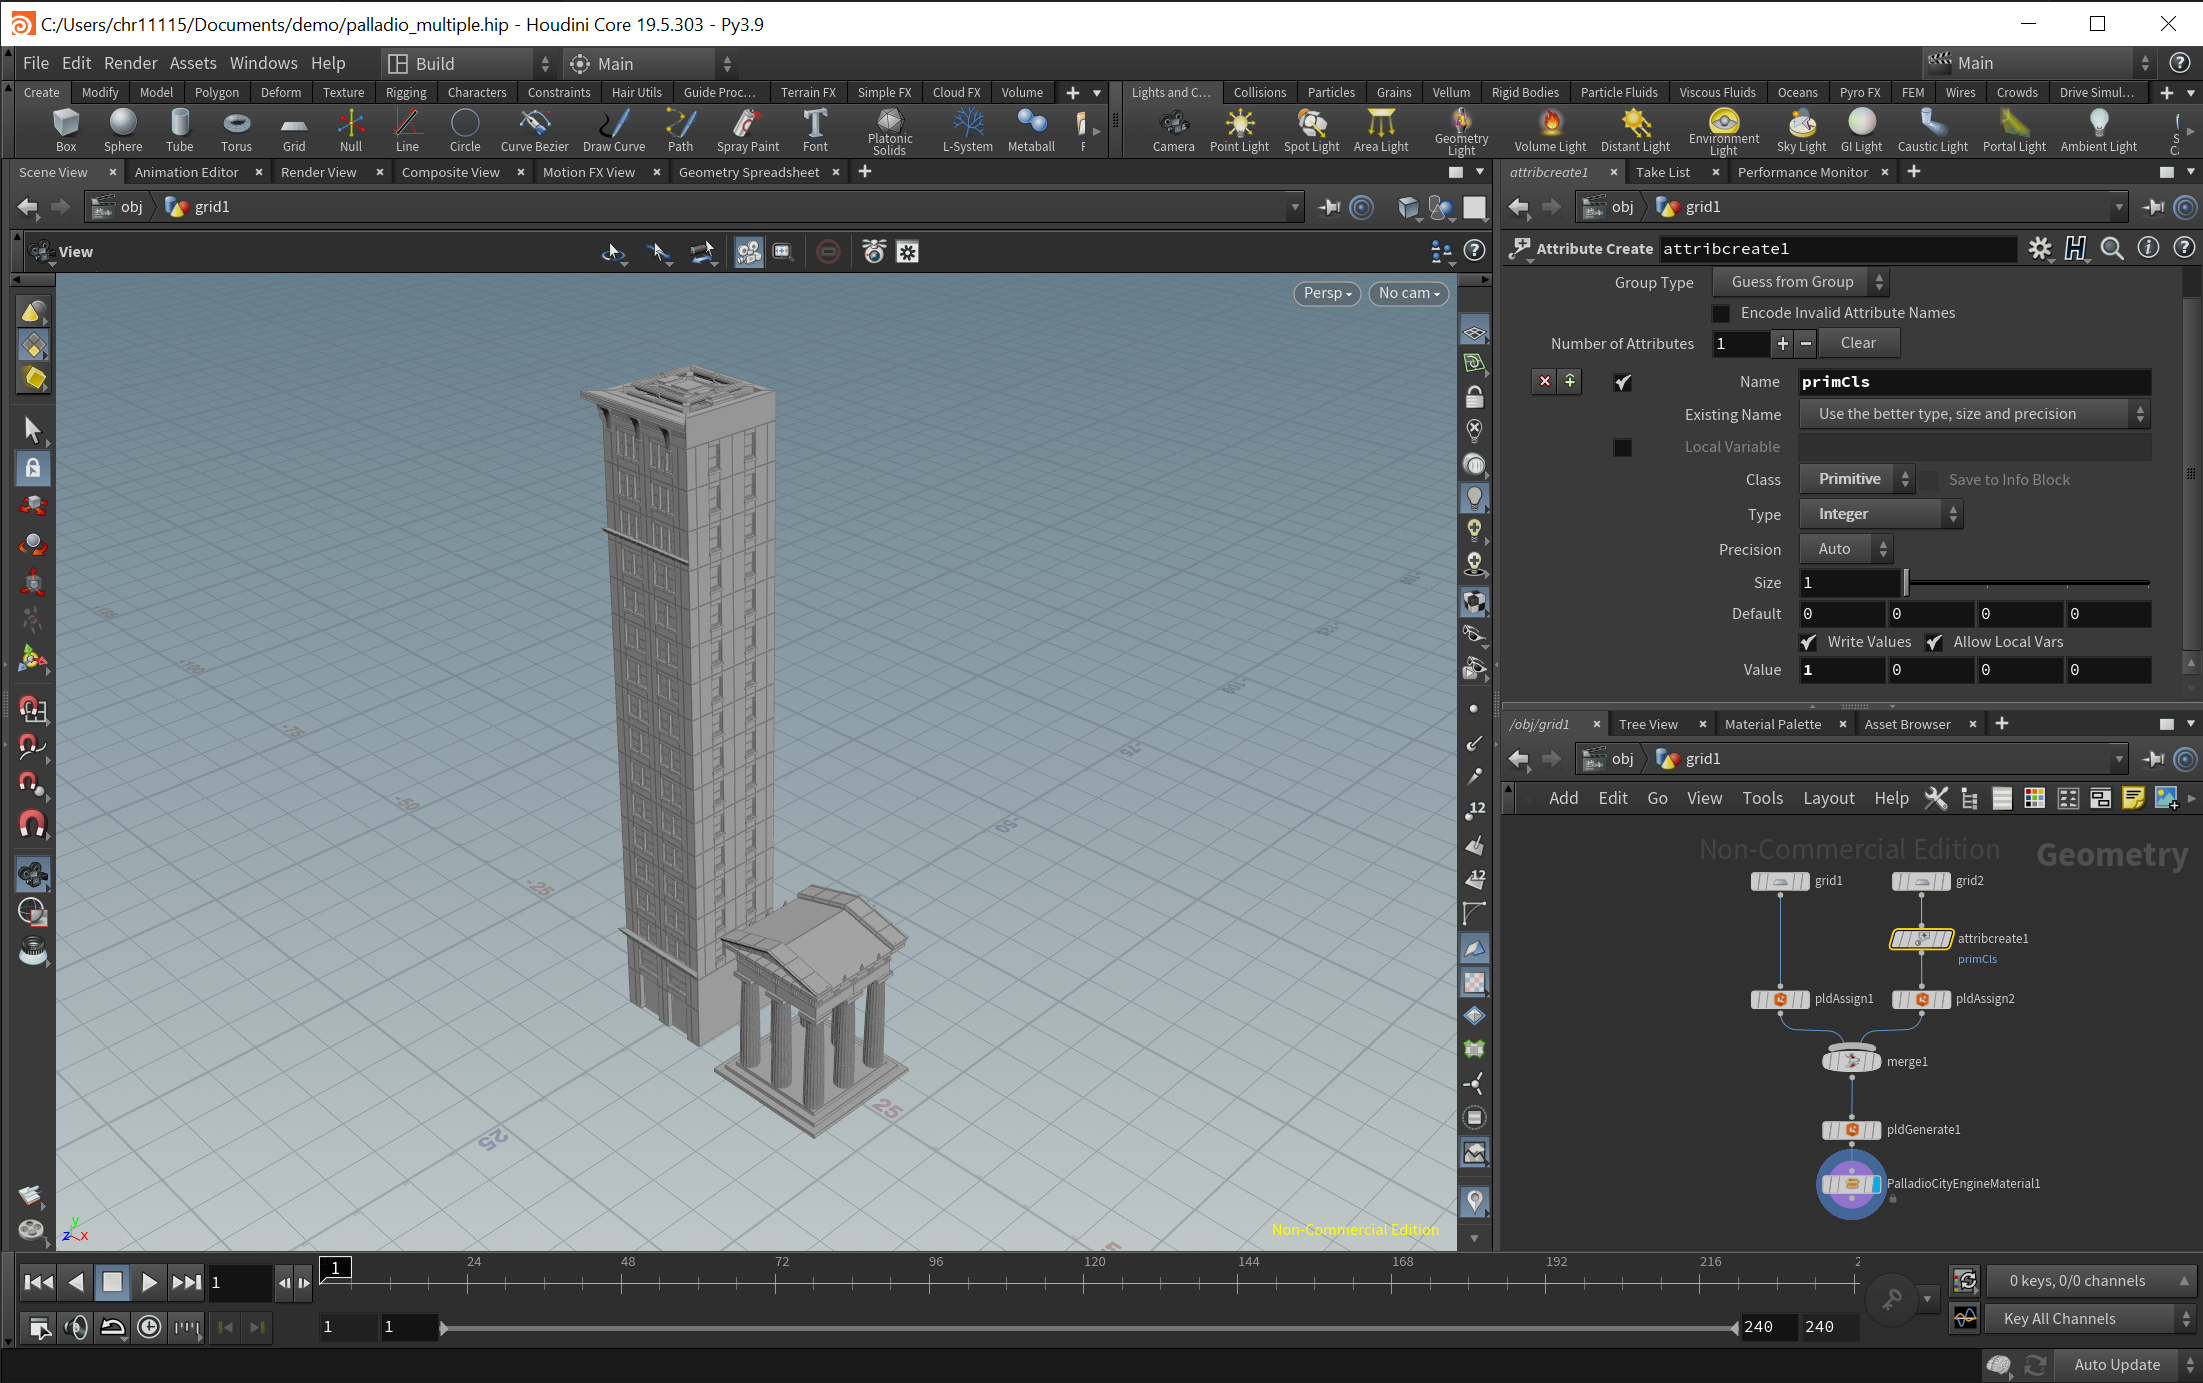Add a Tube primitive from shelf

180,130
